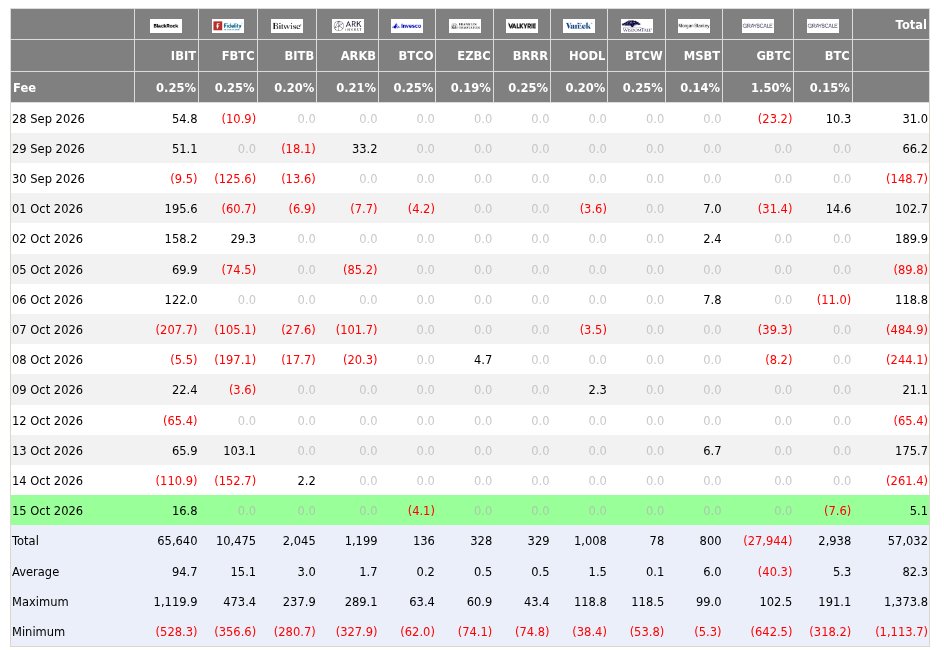Click the Fee row label
The width and height of the screenshot is (944, 650).
click(x=24, y=87)
